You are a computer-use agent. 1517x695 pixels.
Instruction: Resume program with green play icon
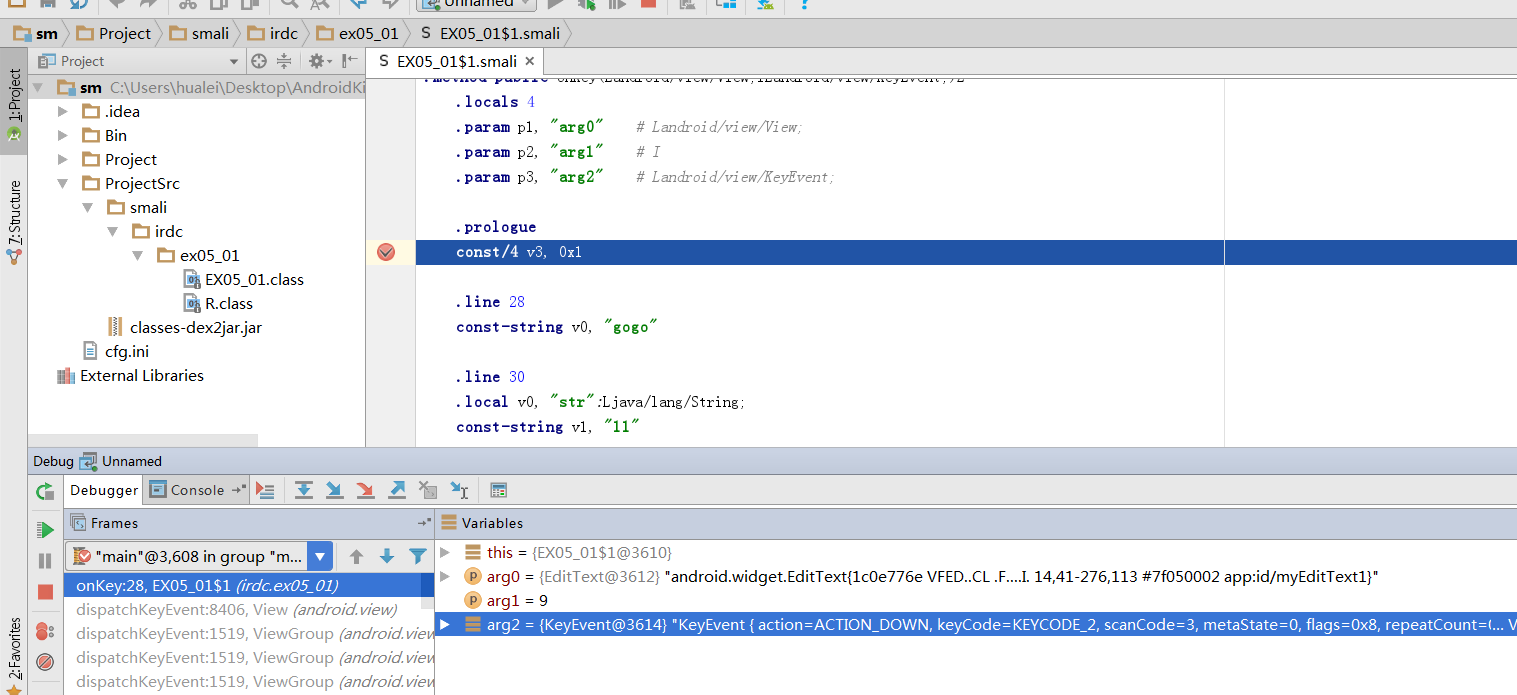pyautogui.click(x=45, y=530)
